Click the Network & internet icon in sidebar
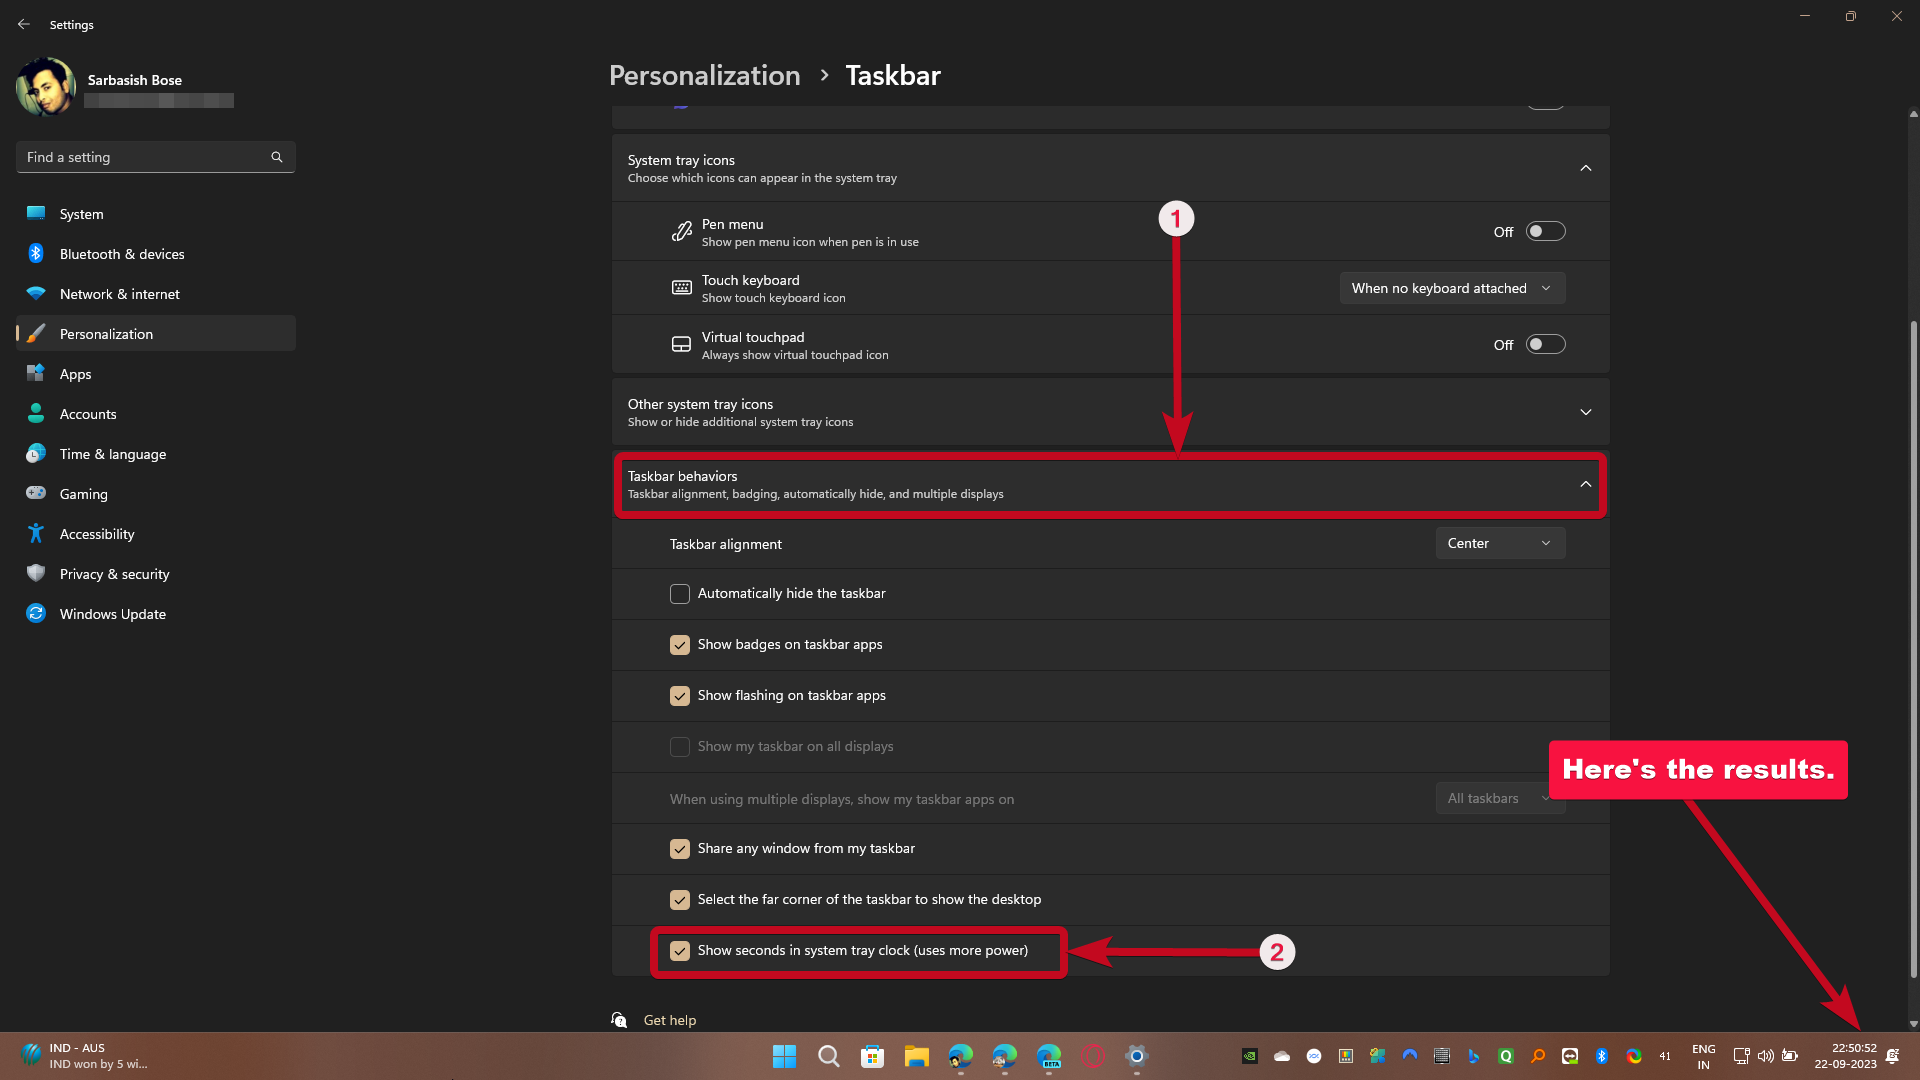 coord(38,293)
